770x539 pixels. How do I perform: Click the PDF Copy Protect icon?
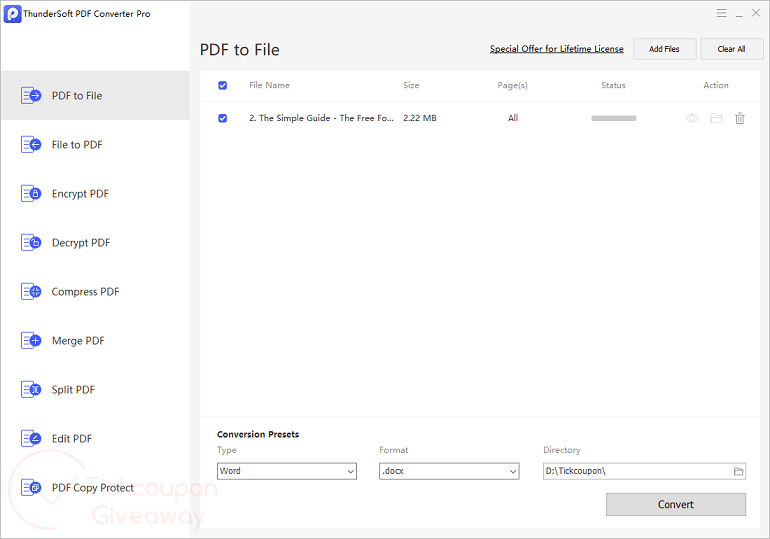click(x=31, y=487)
